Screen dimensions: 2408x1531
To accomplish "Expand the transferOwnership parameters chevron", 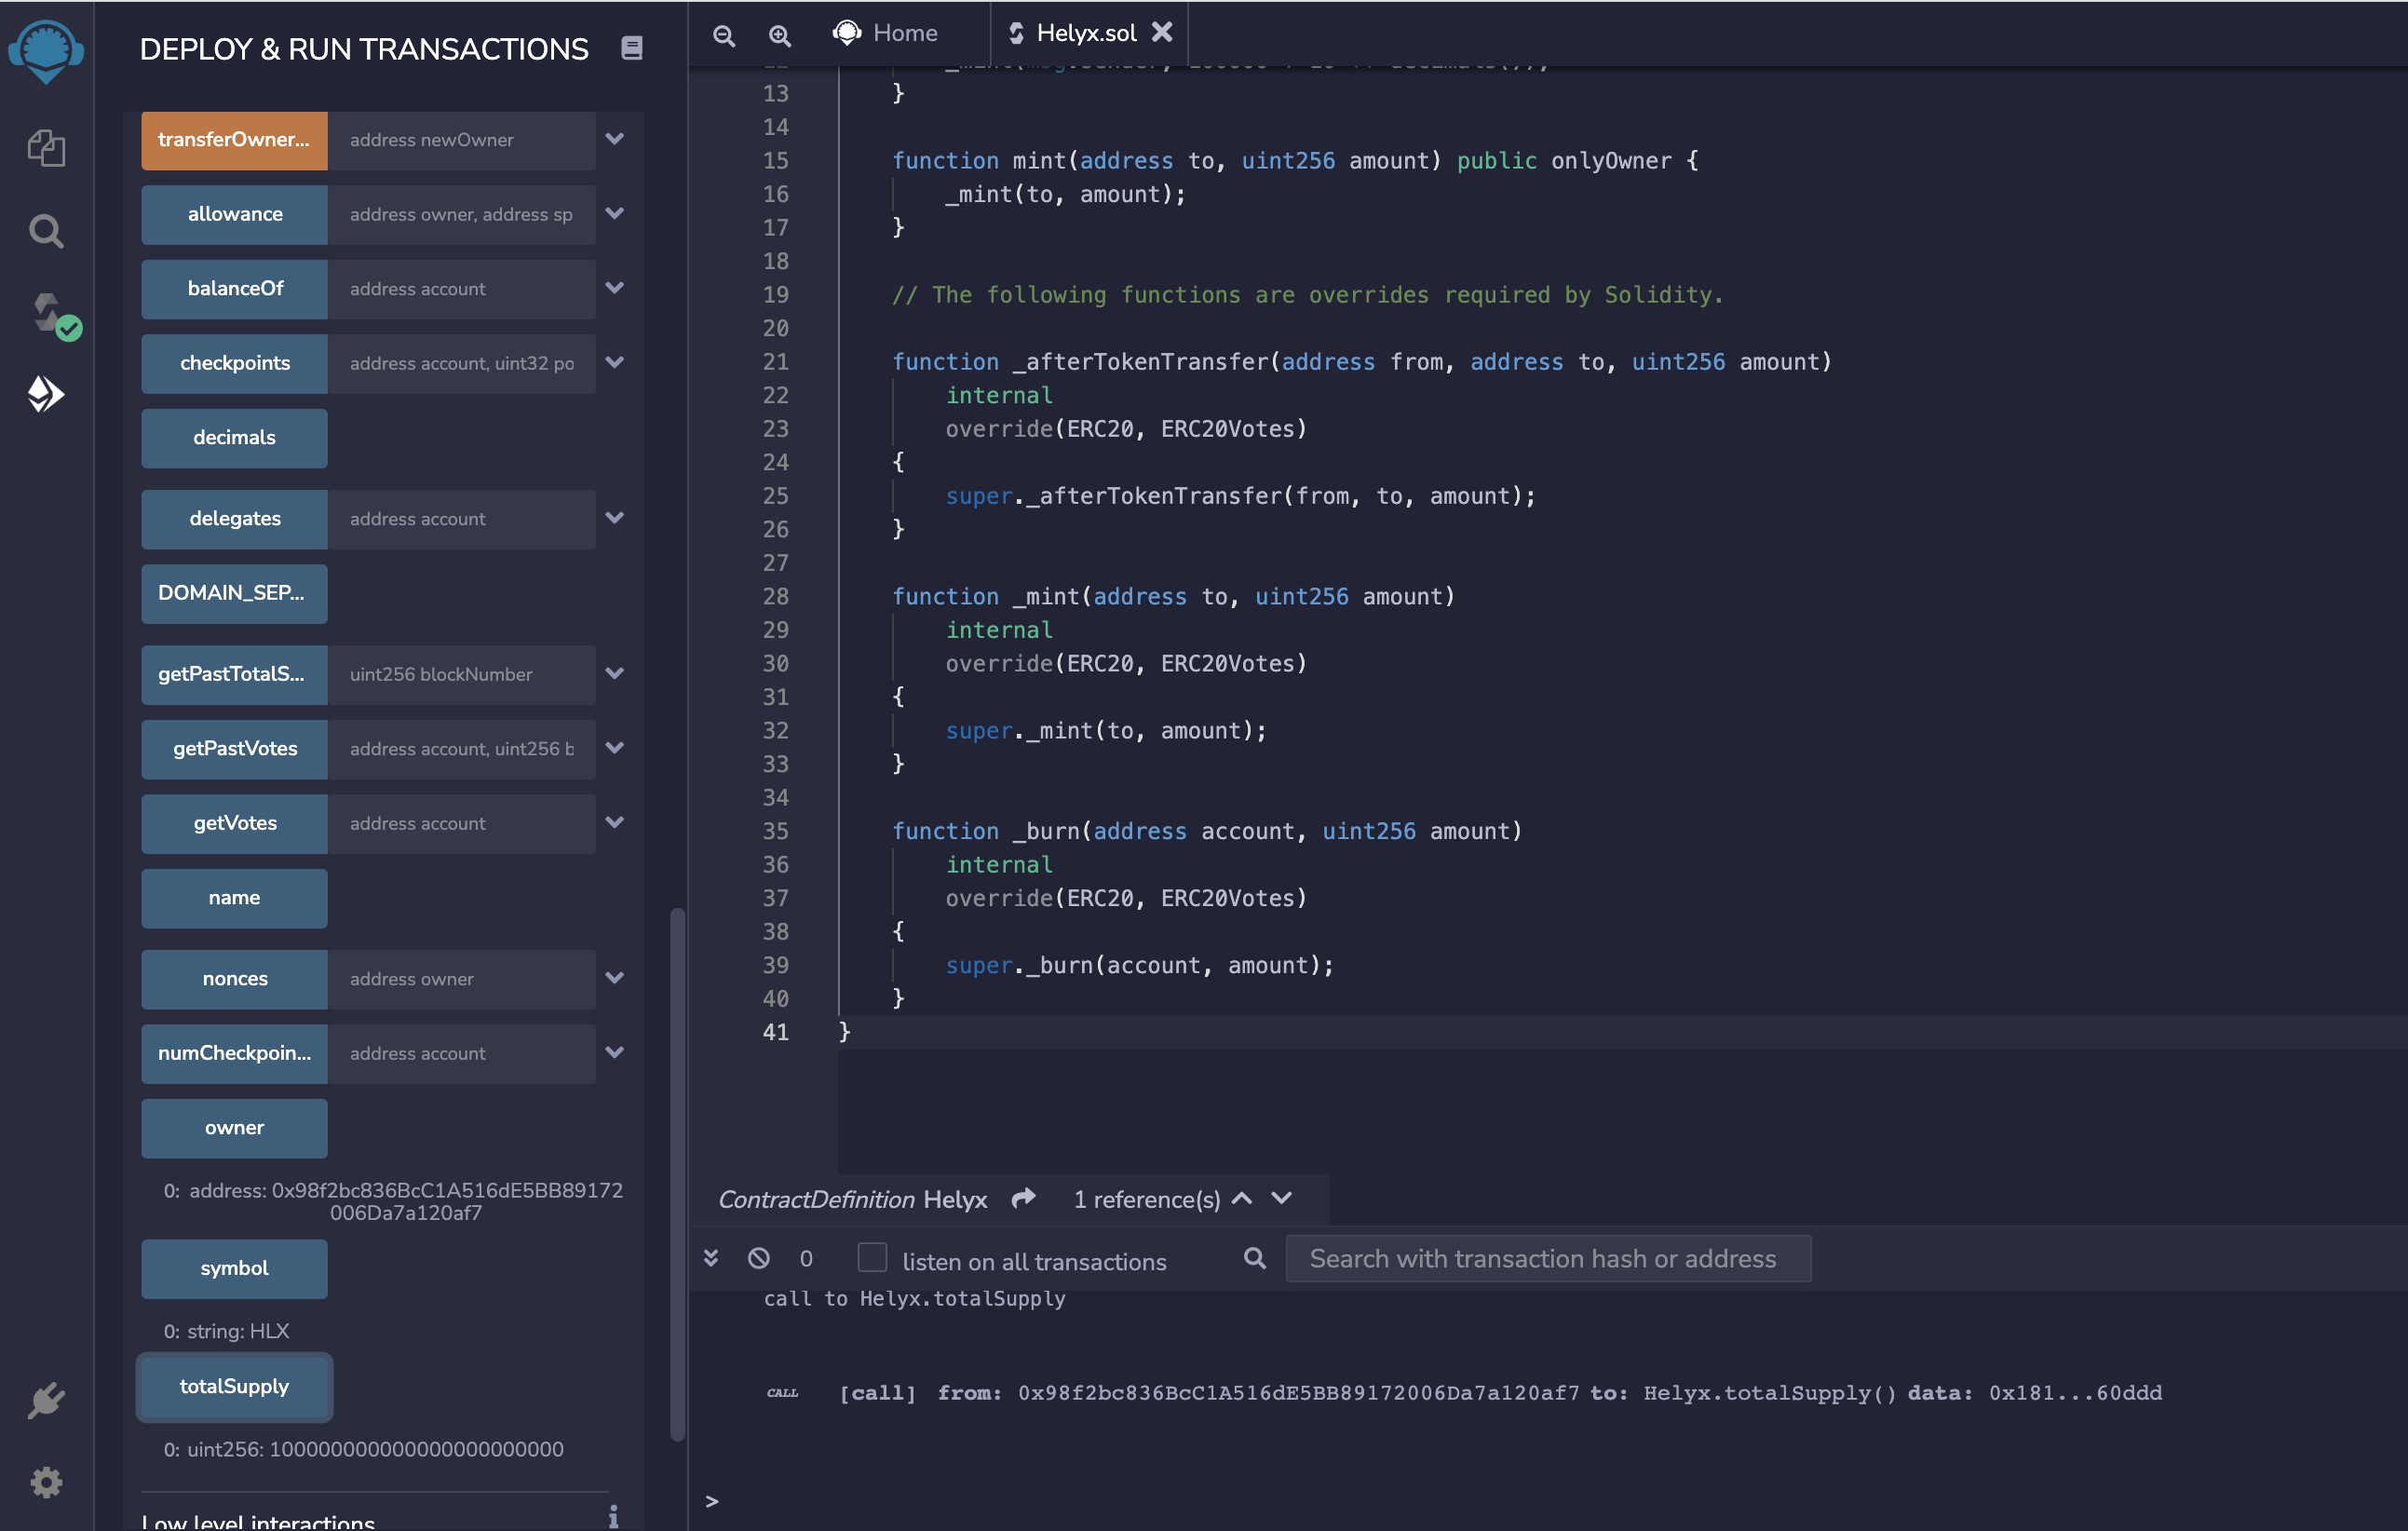I will click(x=615, y=139).
